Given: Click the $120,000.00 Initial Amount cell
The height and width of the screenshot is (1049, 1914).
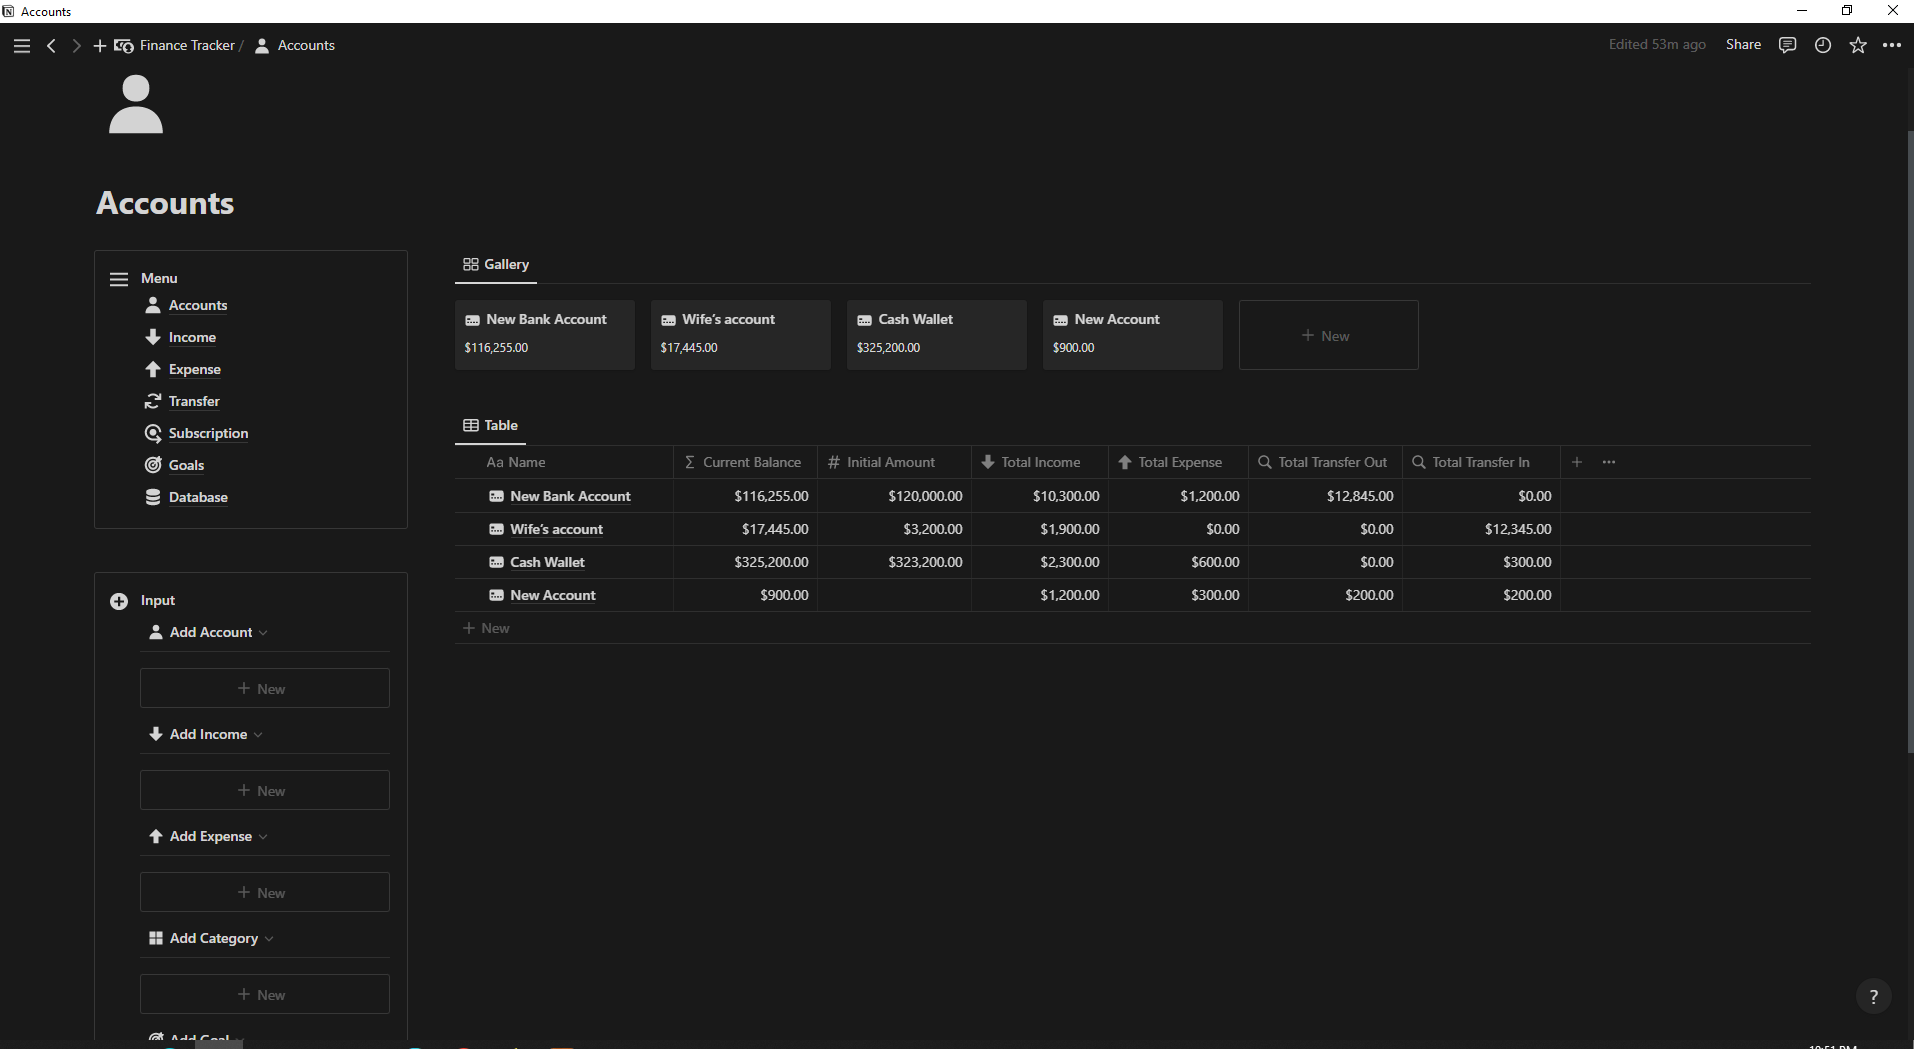Looking at the screenshot, I should click(894, 496).
